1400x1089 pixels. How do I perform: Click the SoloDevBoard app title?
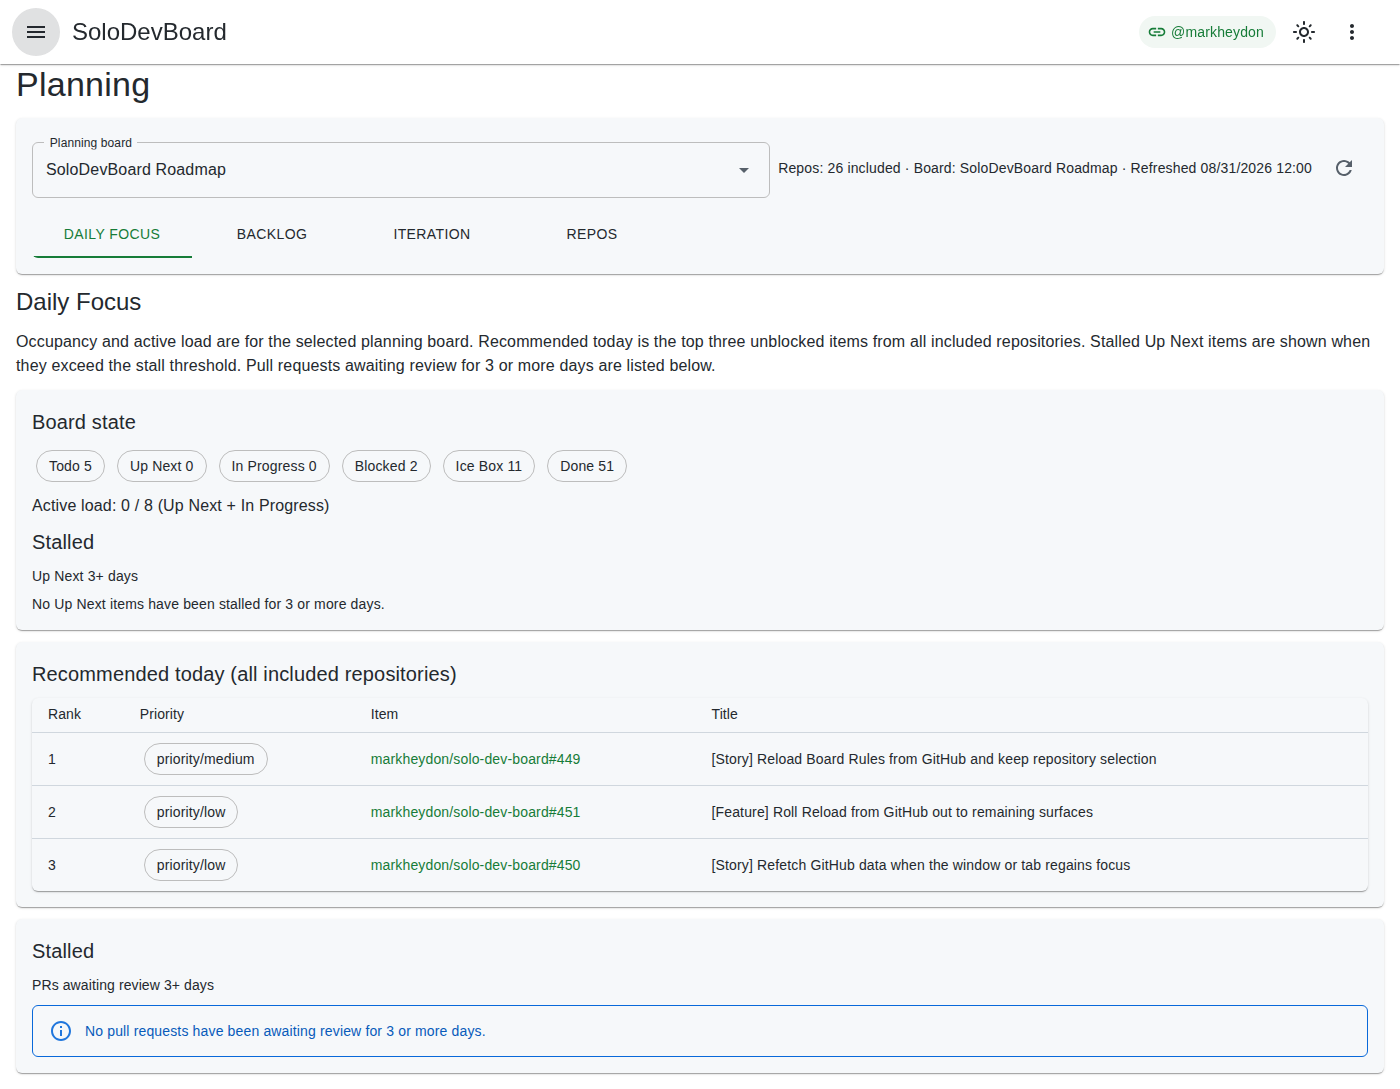[149, 32]
